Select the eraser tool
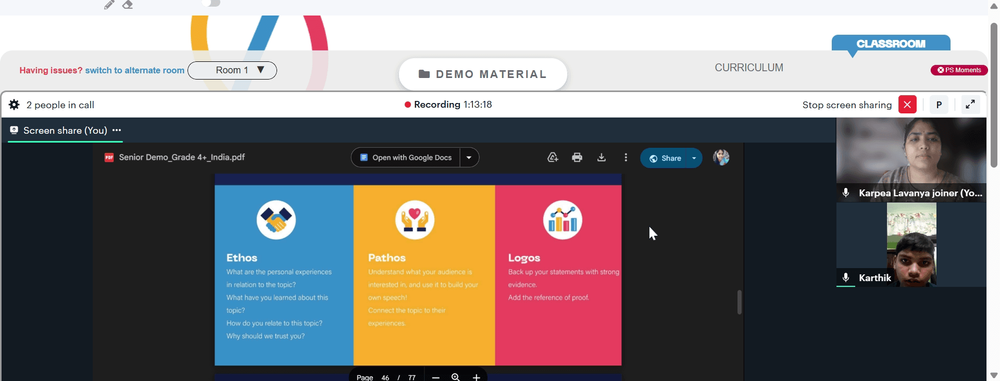1000x381 pixels. point(128,4)
